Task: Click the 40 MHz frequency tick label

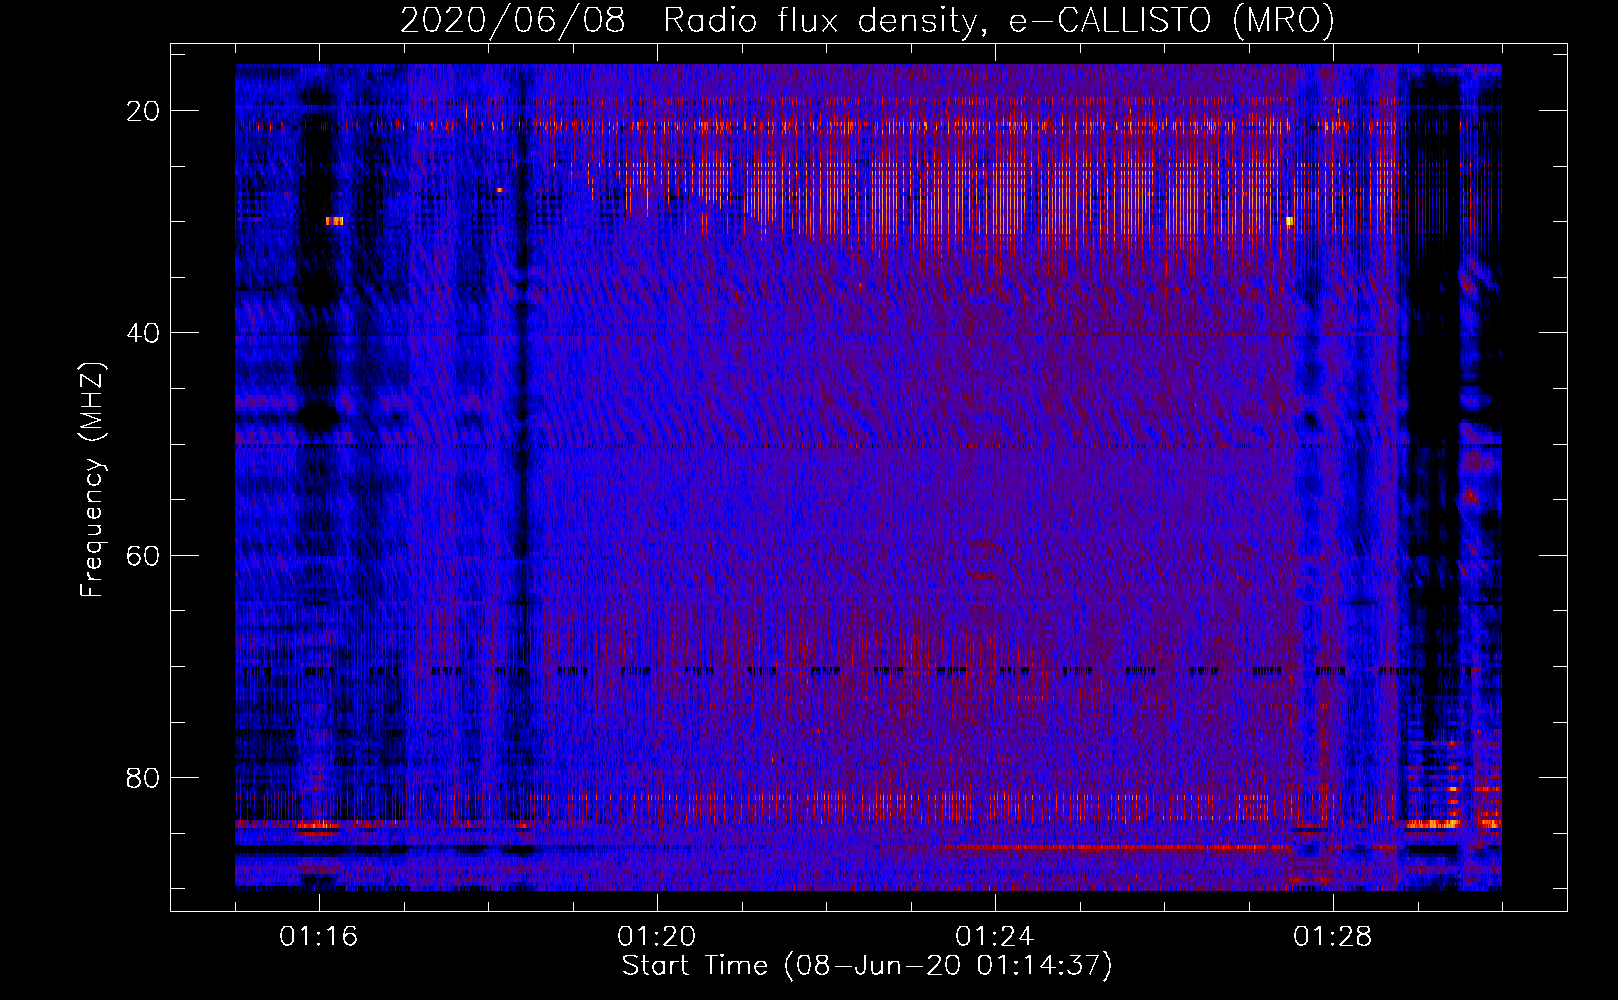Action: pyautogui.click(x=143, y=333)
